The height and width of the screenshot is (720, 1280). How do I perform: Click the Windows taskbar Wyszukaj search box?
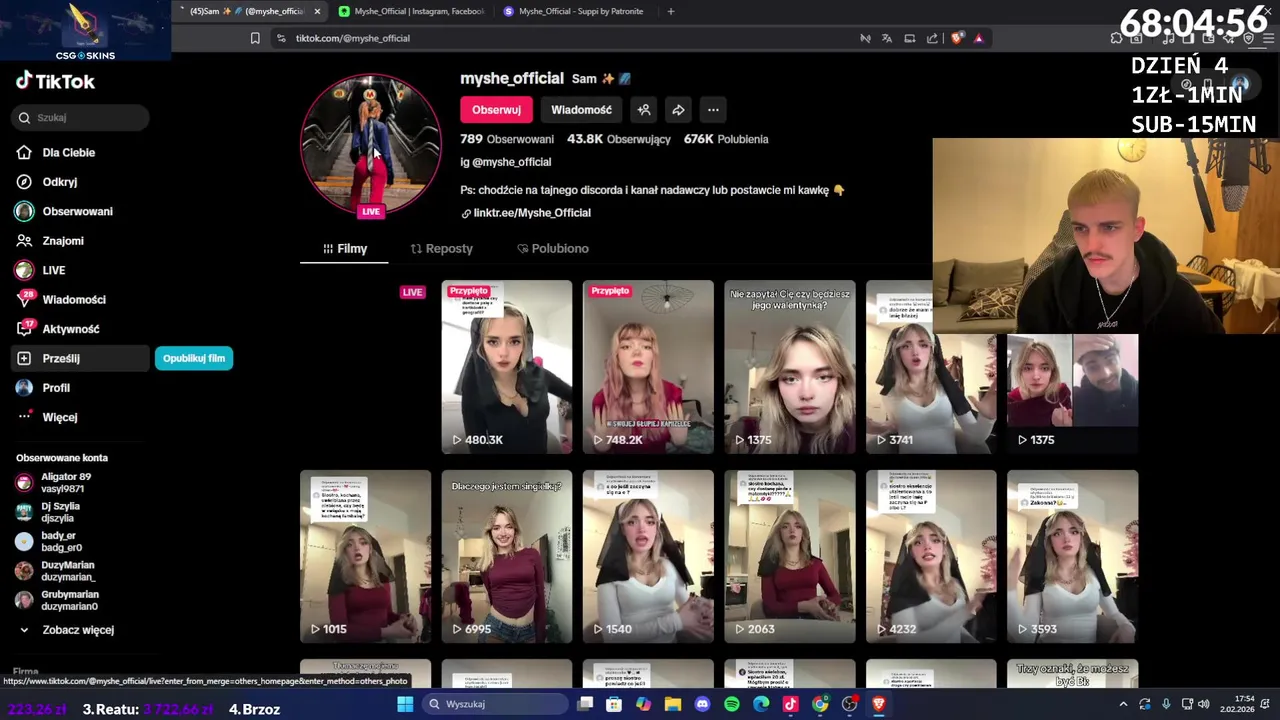tap(497, 704)
